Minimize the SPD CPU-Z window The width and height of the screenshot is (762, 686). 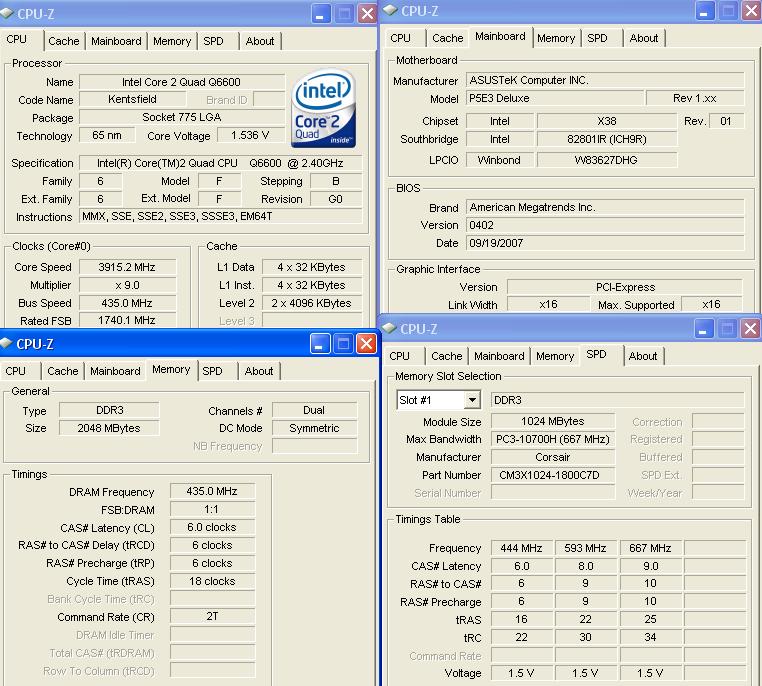click(703, 329)
